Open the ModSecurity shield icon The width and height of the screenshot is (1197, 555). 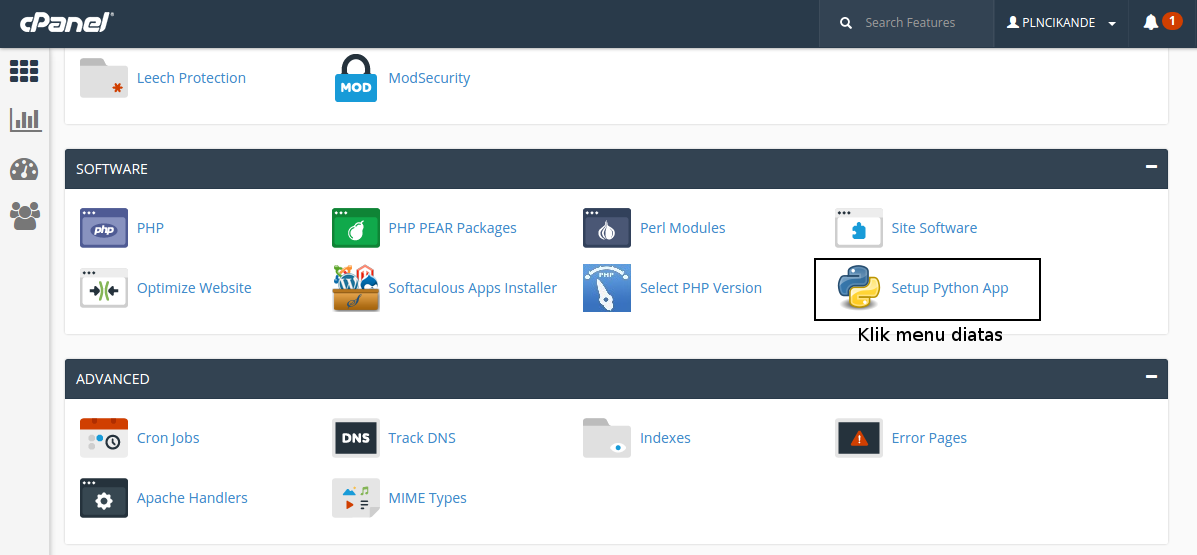(356, 78)
